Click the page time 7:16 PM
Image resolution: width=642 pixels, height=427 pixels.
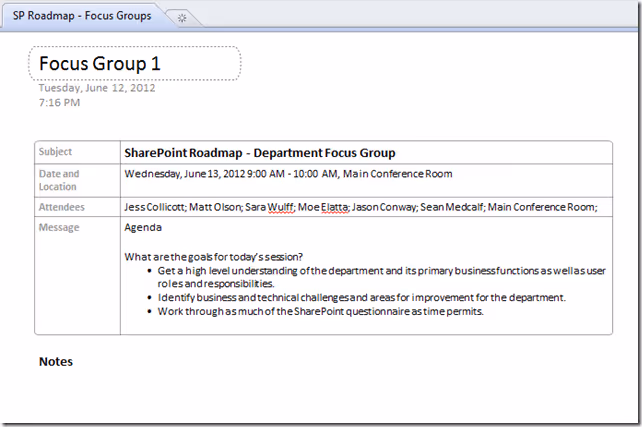coord(59,103)
